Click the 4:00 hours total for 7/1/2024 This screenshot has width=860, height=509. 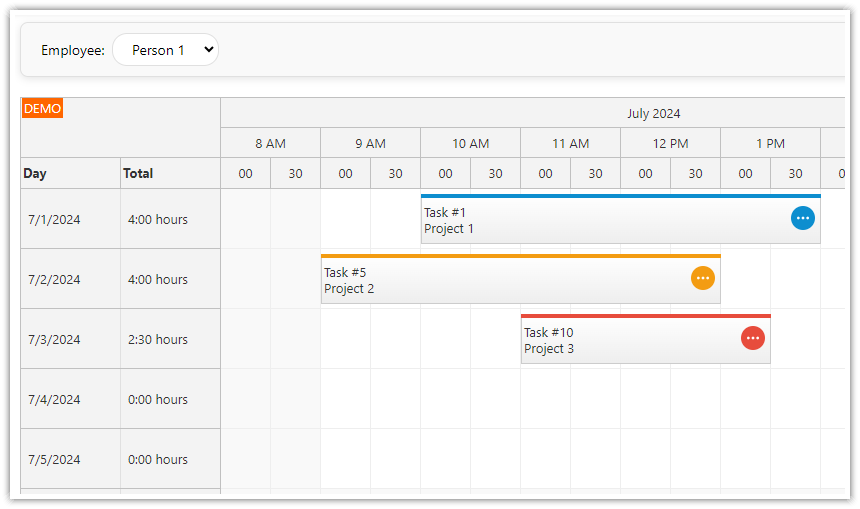click(171, 219)
